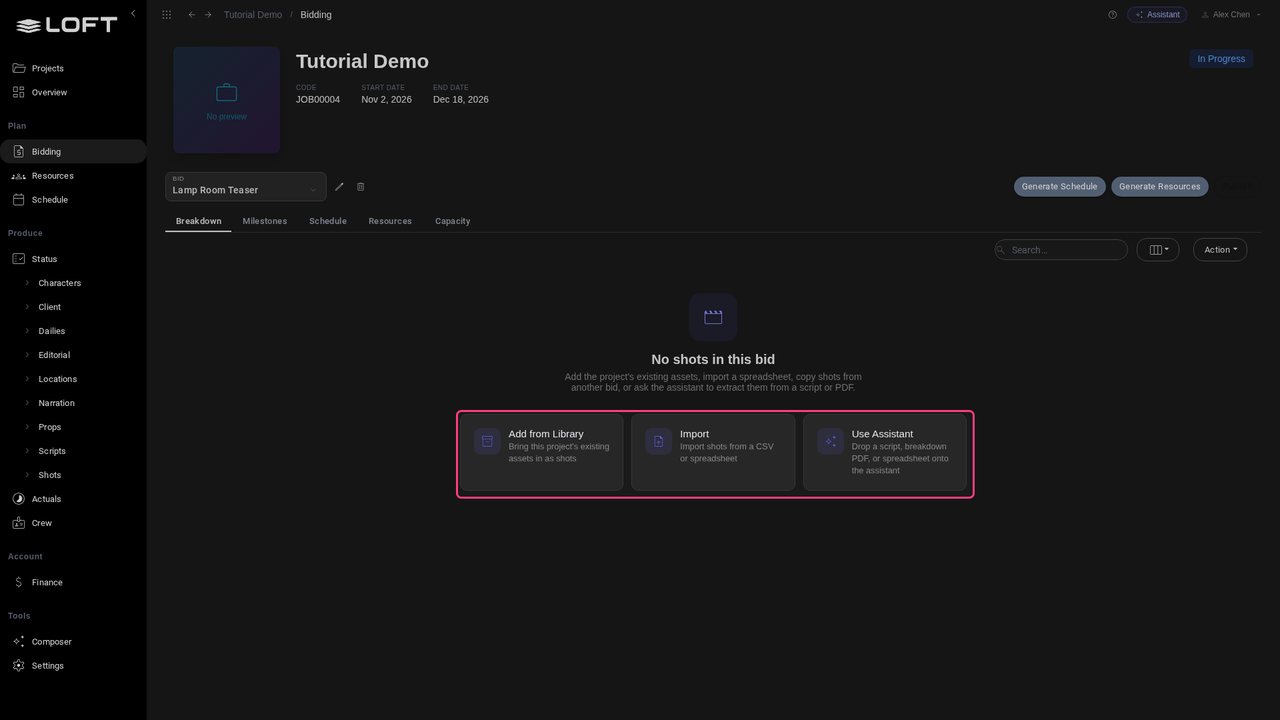Click the Schedule calendar icon in sidebar
Image resolution: width=1280 pixels, height=720 pixels.
click(18, 200)
